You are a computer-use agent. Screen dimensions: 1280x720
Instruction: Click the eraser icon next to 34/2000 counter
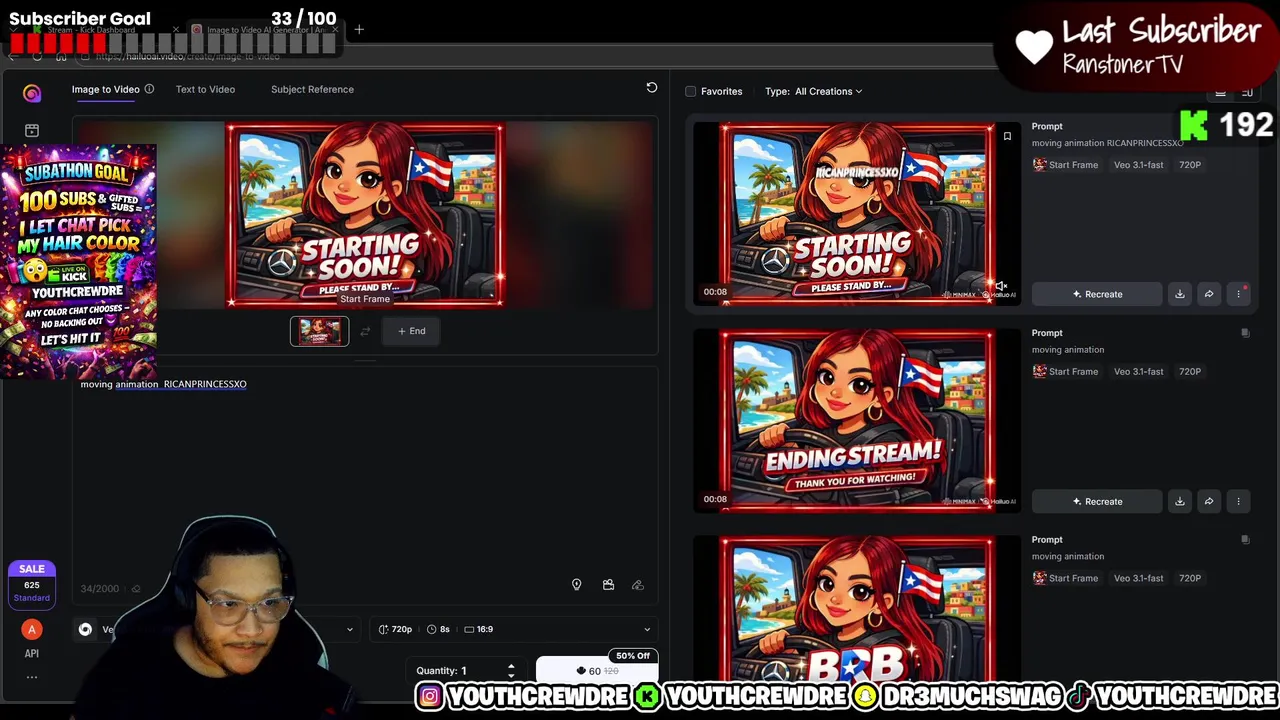136,589
